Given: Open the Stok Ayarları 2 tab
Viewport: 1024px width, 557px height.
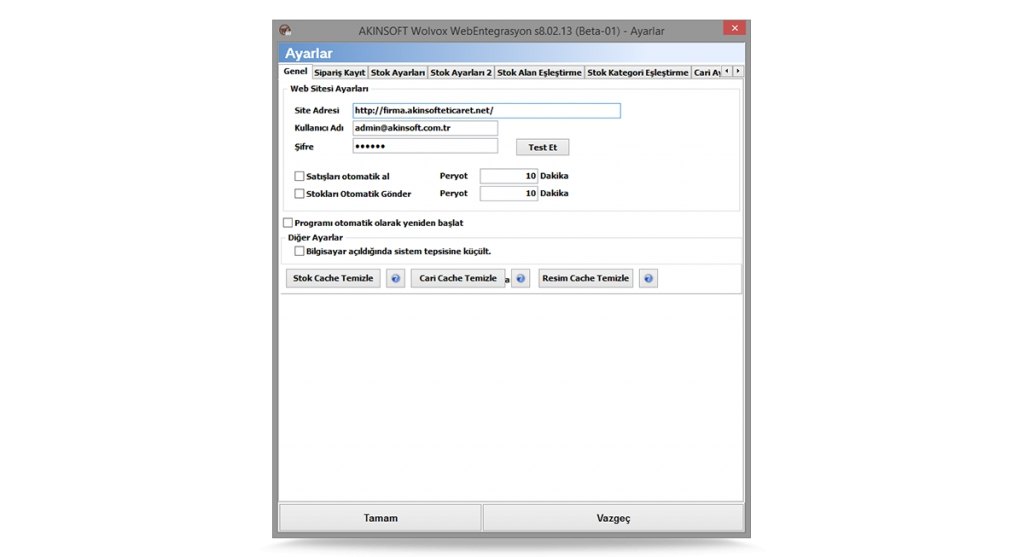Looking at the screenshot, I should (x=461, y=72).
